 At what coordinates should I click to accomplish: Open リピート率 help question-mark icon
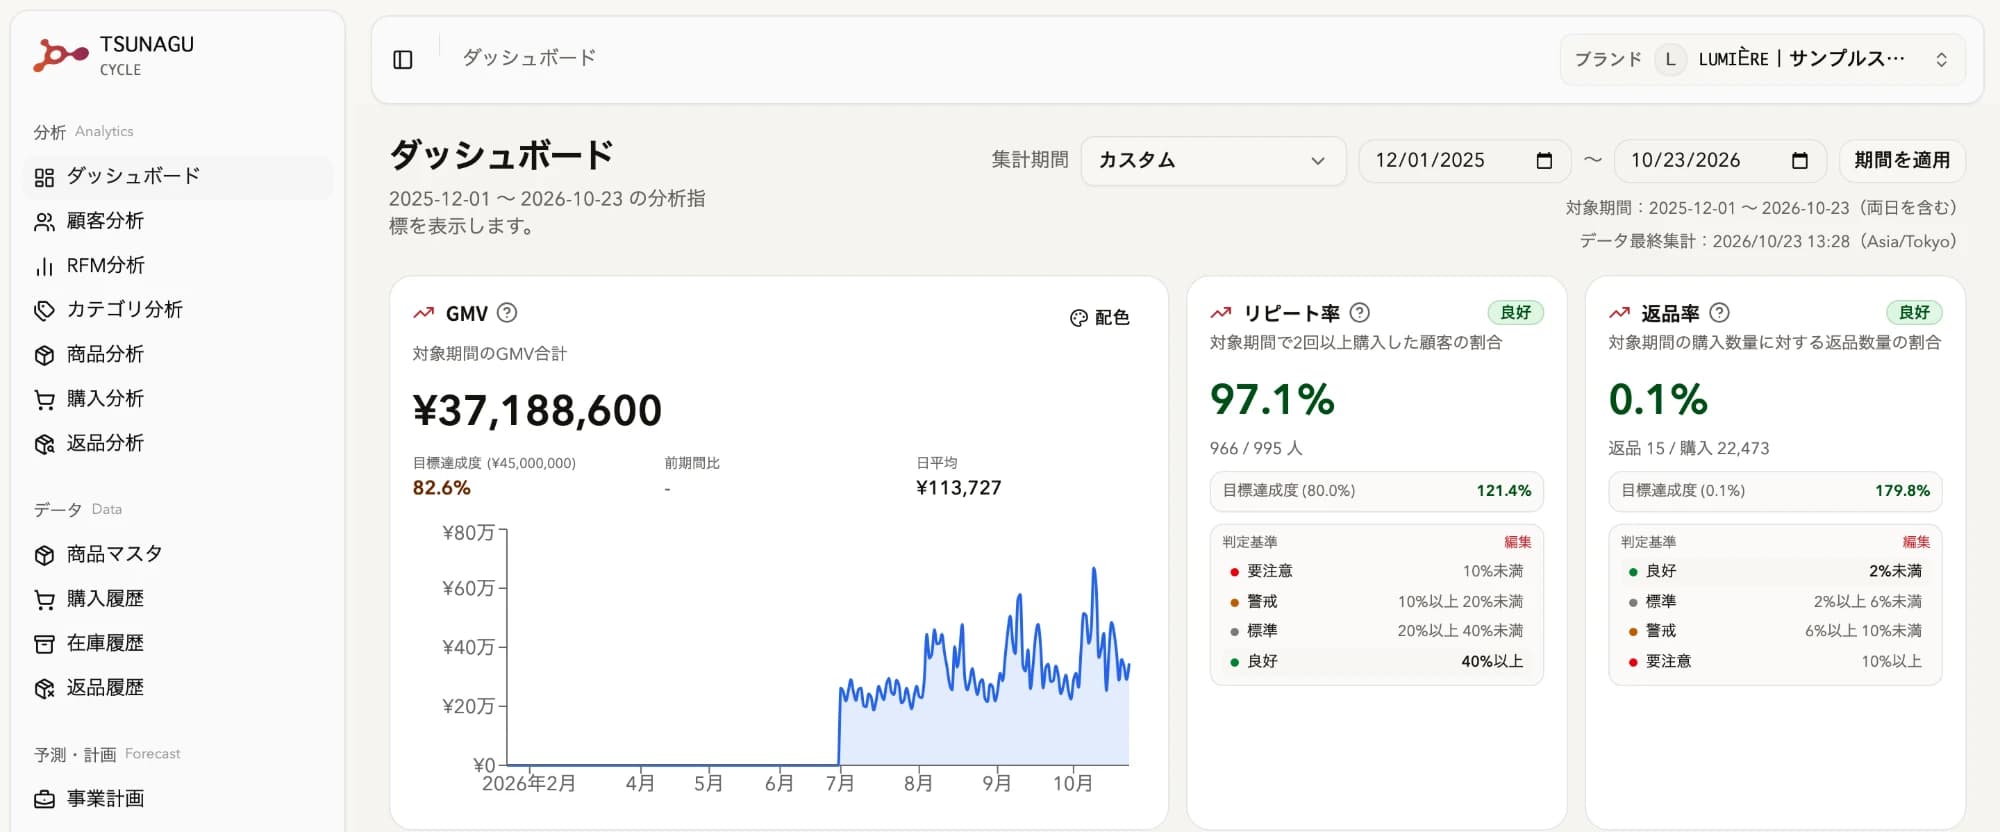(1360, 313)
